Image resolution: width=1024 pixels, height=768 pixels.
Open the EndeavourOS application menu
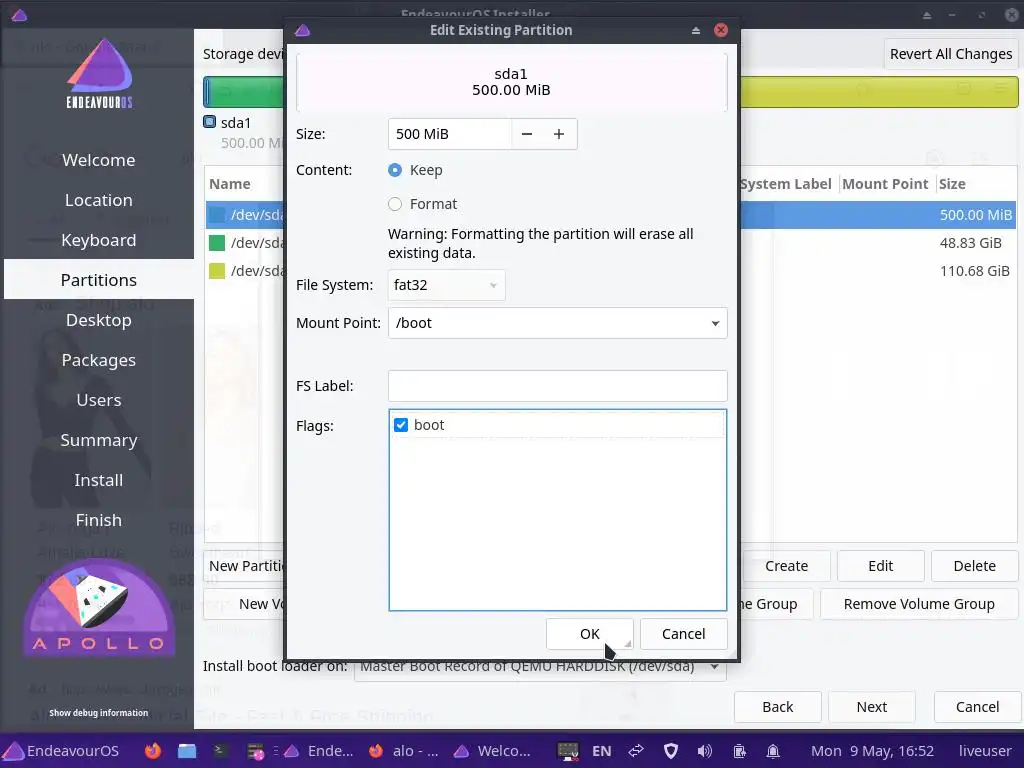click(62, 751)
